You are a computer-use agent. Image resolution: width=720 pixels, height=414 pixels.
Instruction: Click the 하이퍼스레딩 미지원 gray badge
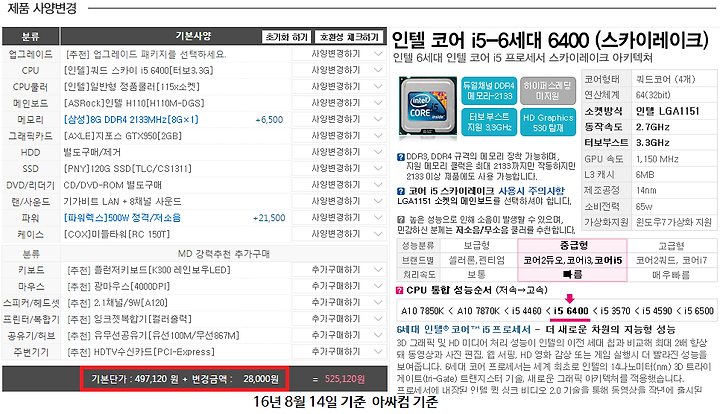(547, 91)
